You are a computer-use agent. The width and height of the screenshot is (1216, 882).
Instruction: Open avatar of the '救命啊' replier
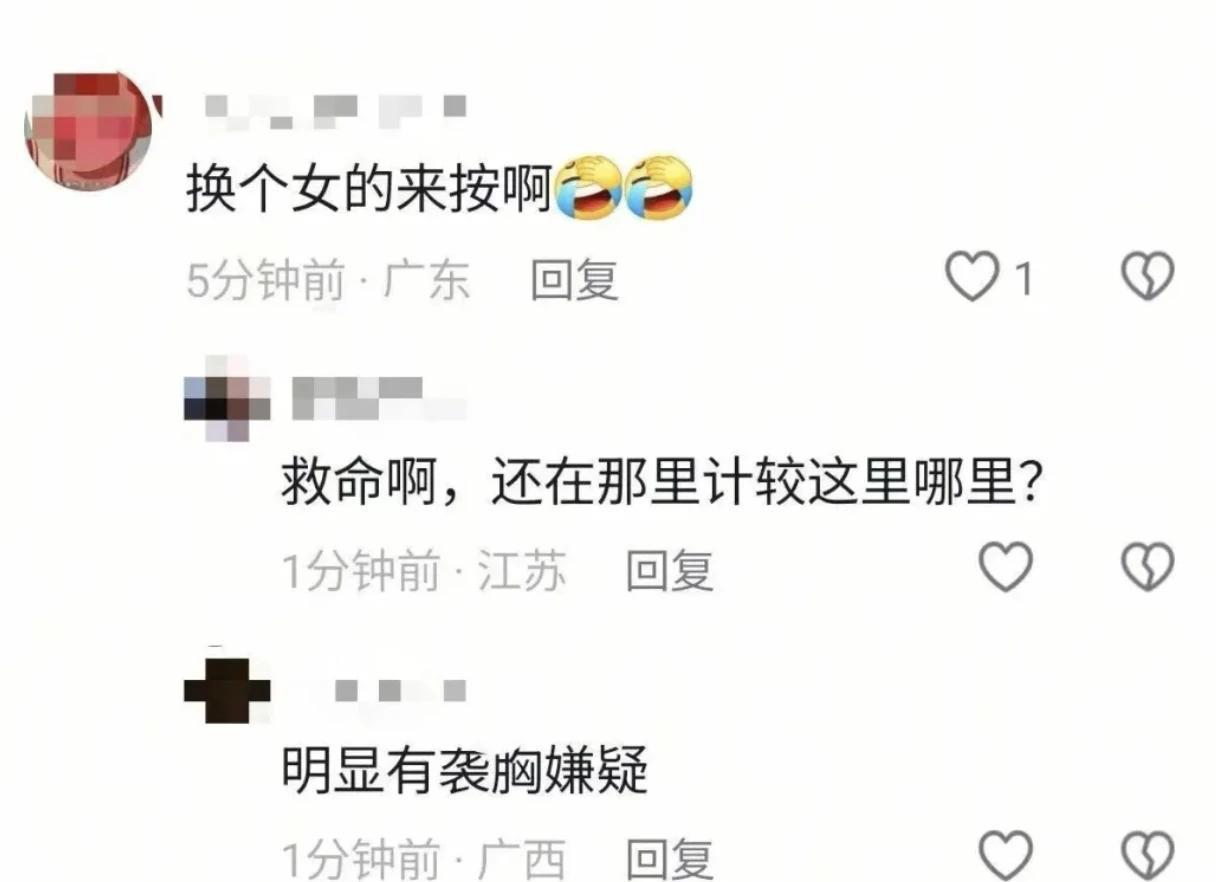point(228,398)
